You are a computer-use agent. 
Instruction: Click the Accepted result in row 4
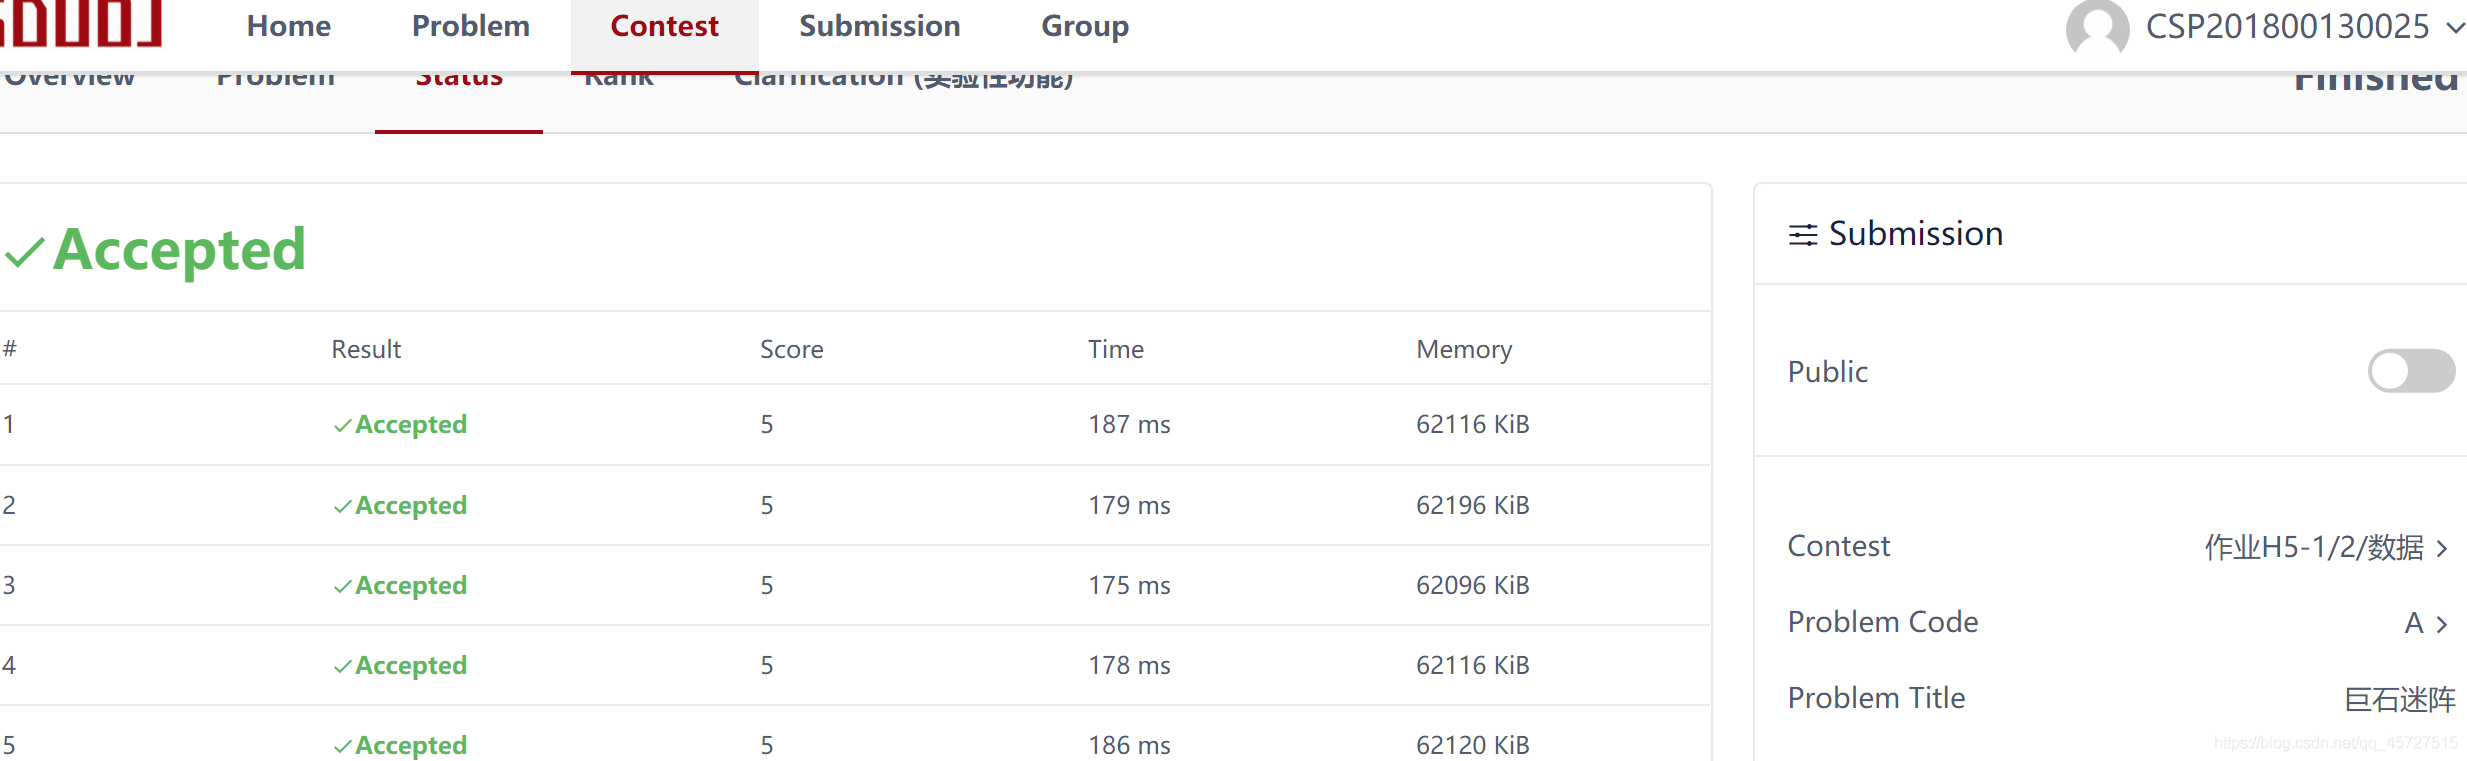(400, 666)
